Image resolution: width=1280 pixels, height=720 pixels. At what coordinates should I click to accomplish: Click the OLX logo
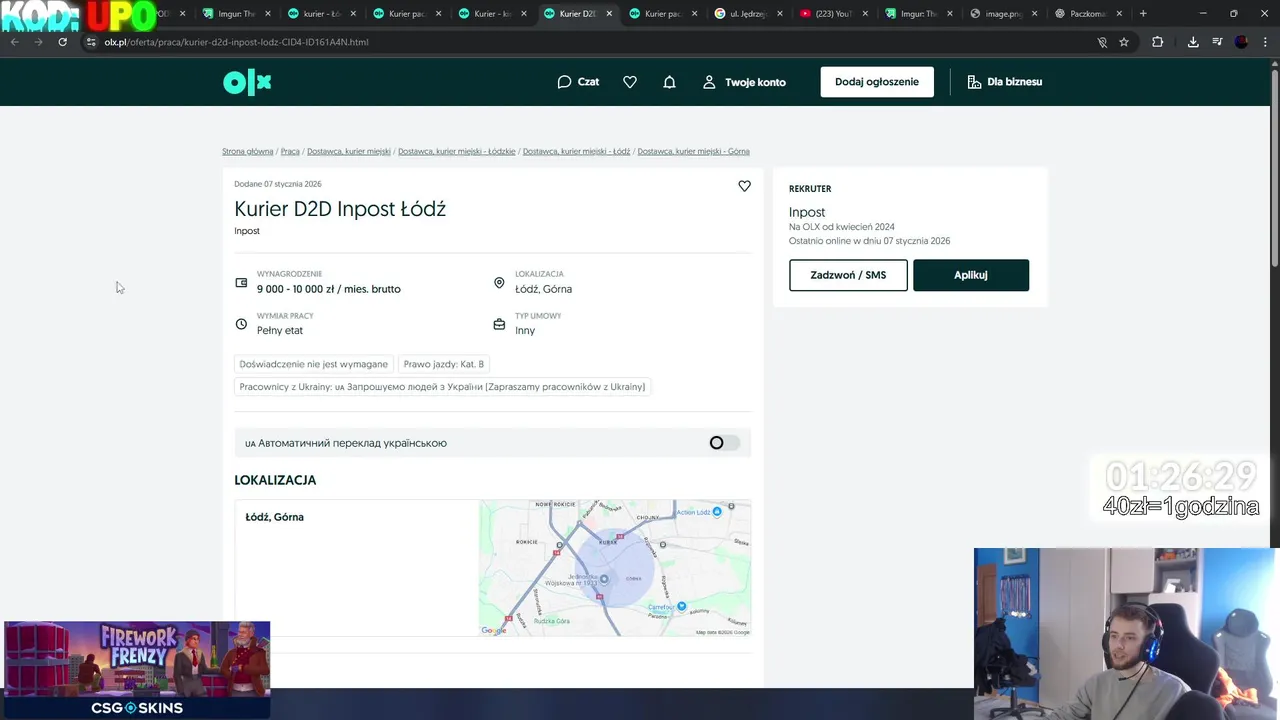point(247,82)
